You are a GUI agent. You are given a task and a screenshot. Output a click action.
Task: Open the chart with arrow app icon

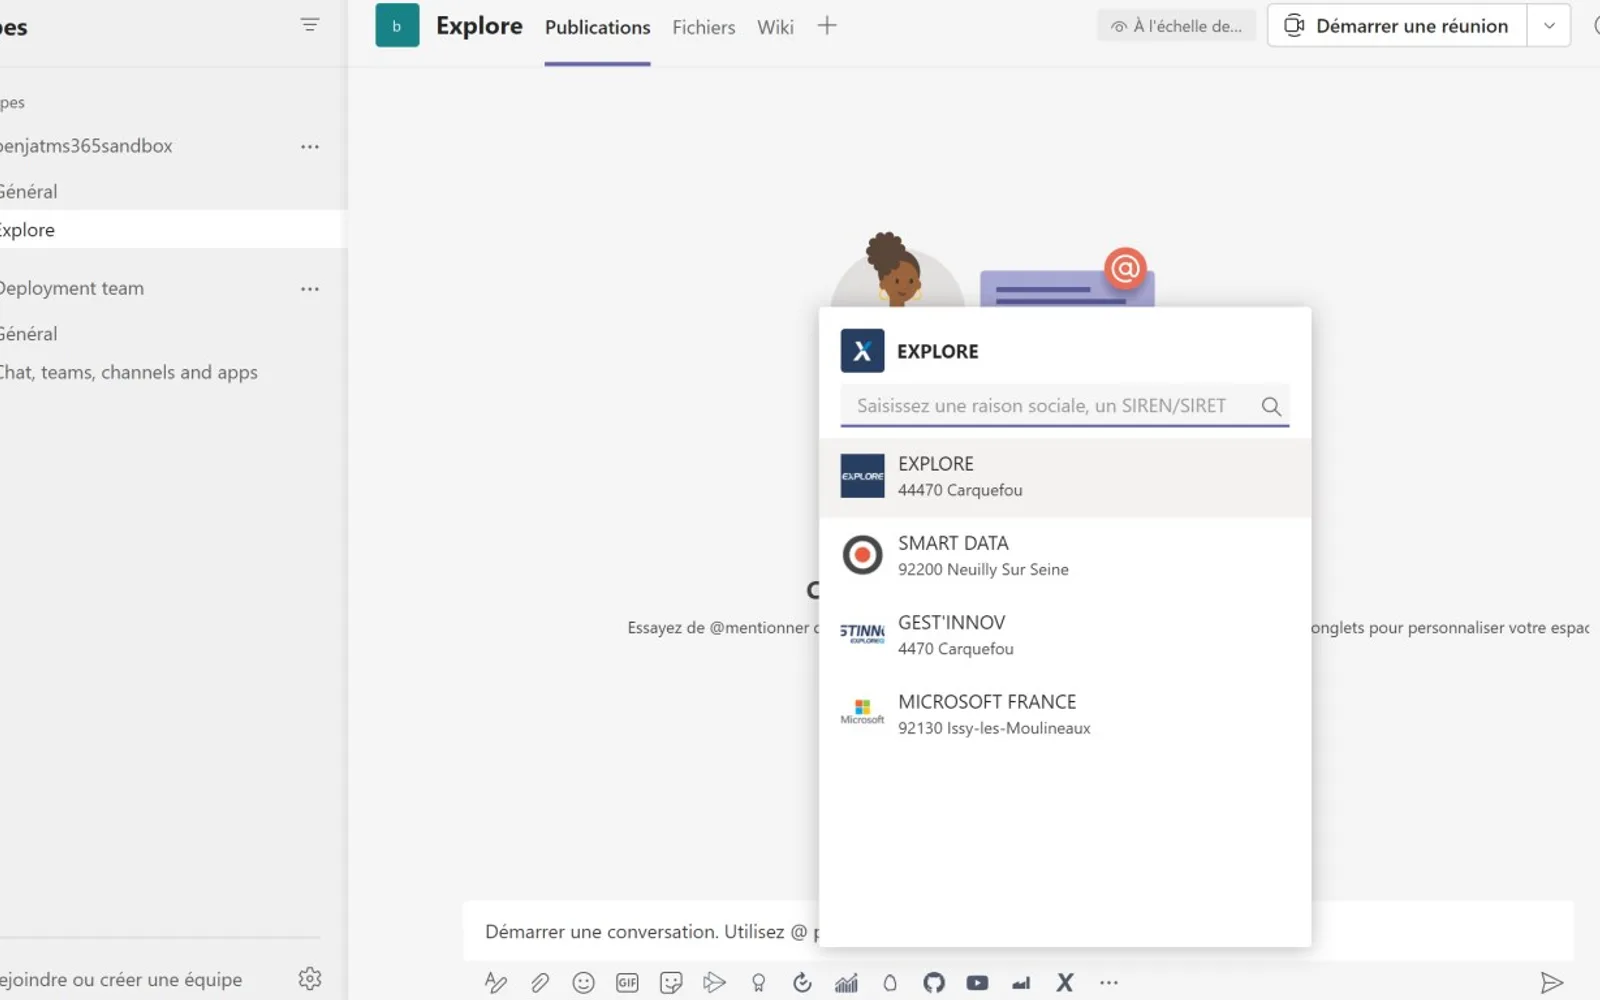(846, 982)
